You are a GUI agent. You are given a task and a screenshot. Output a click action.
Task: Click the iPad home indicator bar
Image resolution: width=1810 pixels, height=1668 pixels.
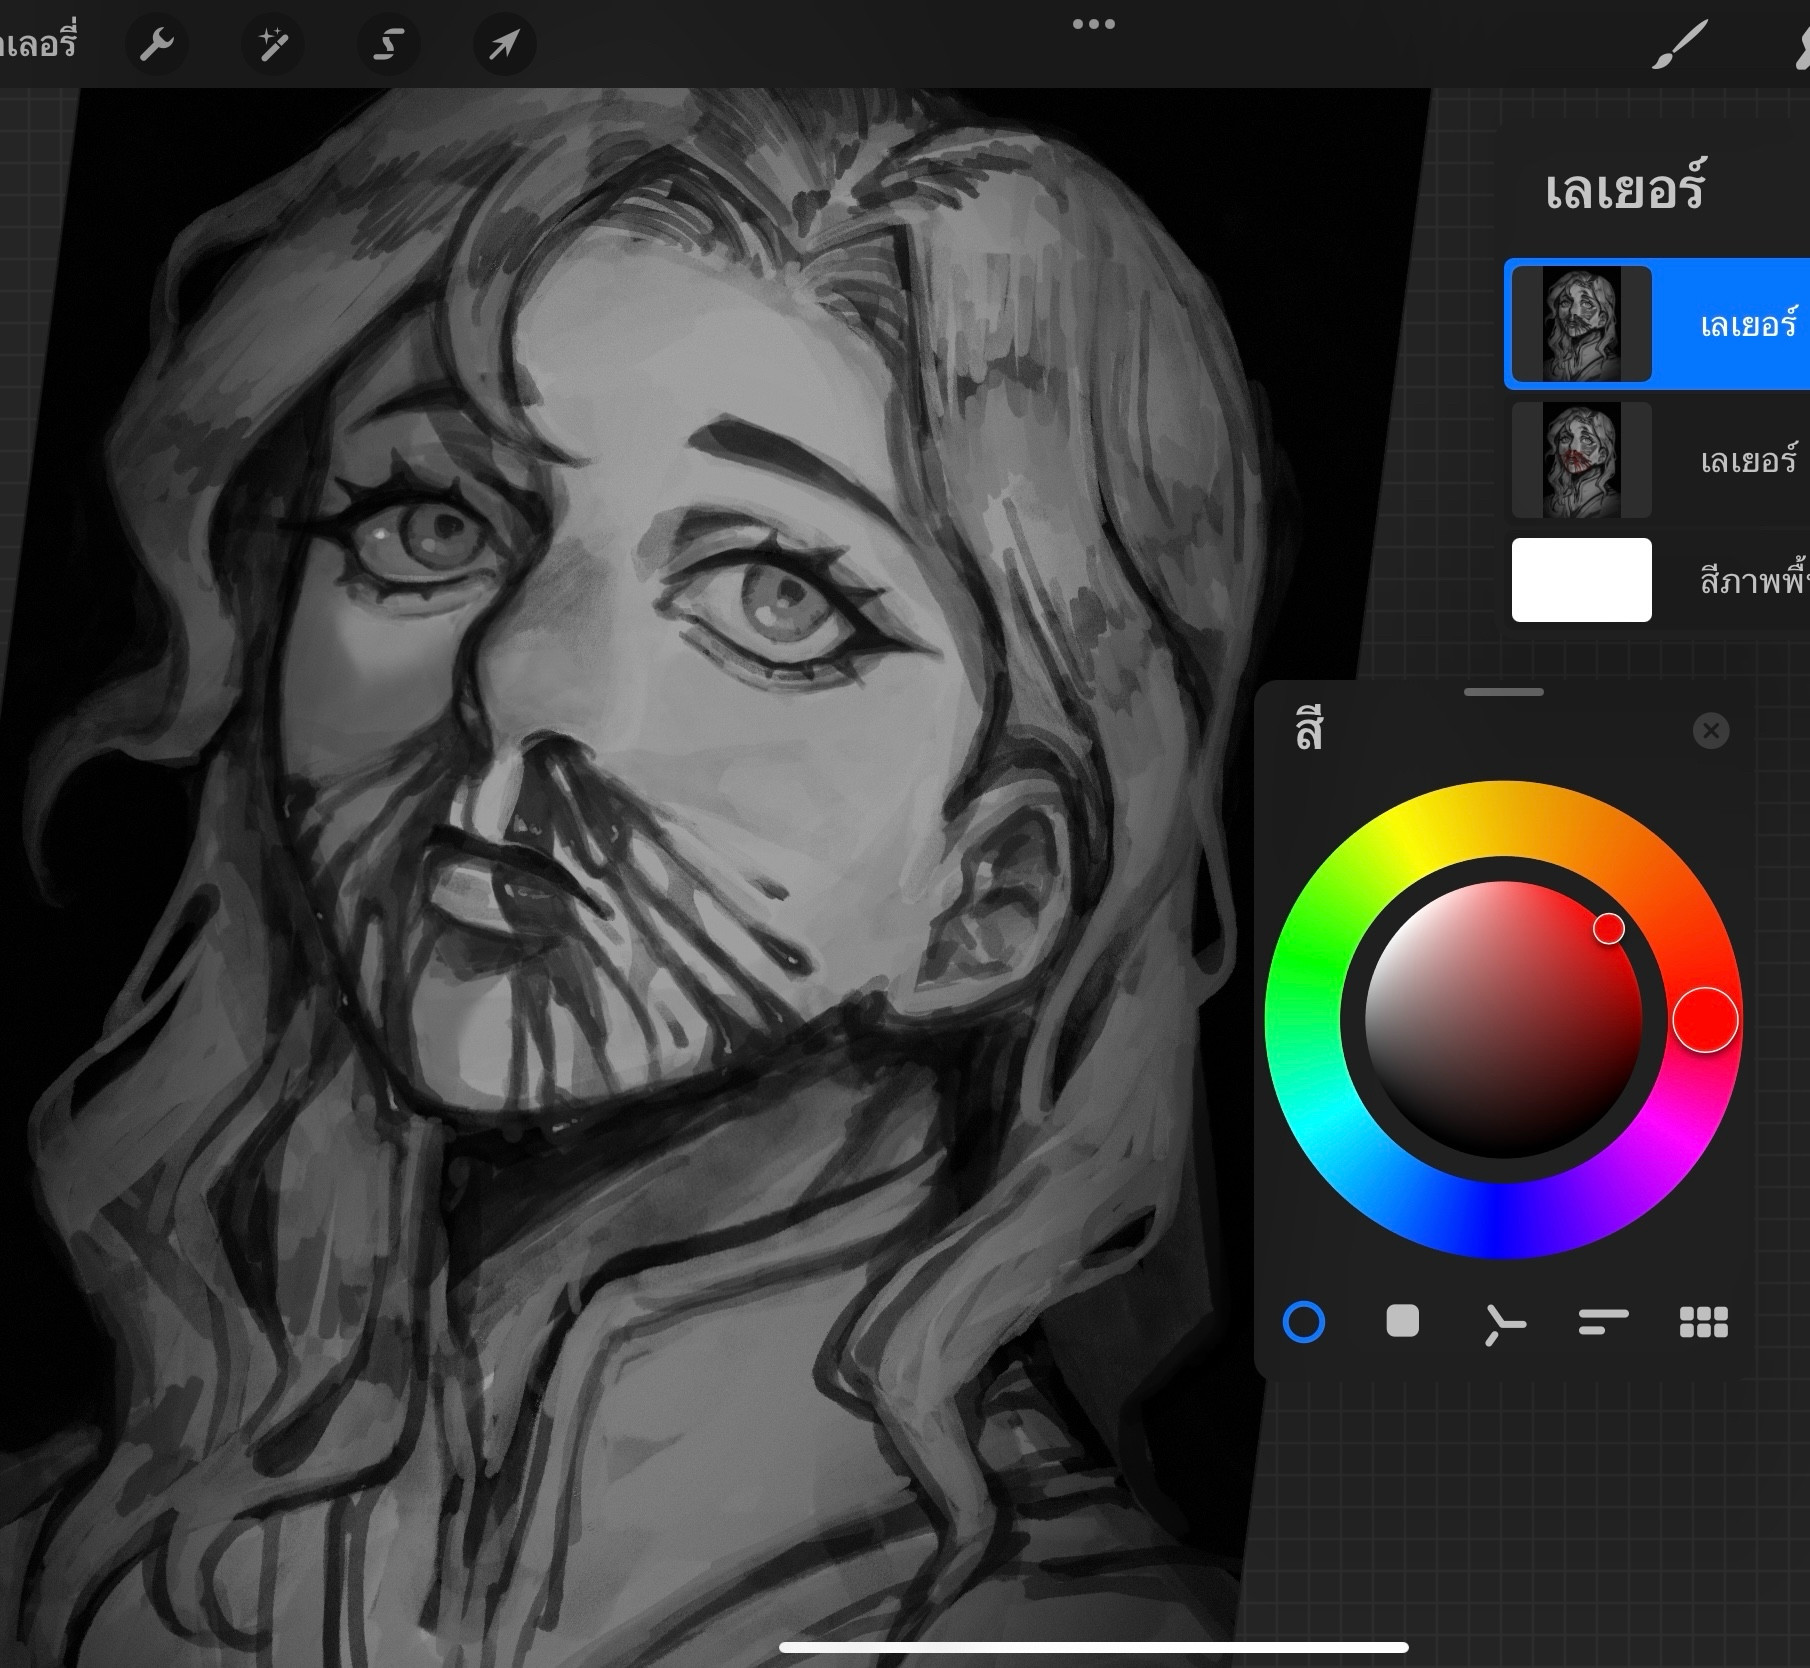(1094, 1647)
